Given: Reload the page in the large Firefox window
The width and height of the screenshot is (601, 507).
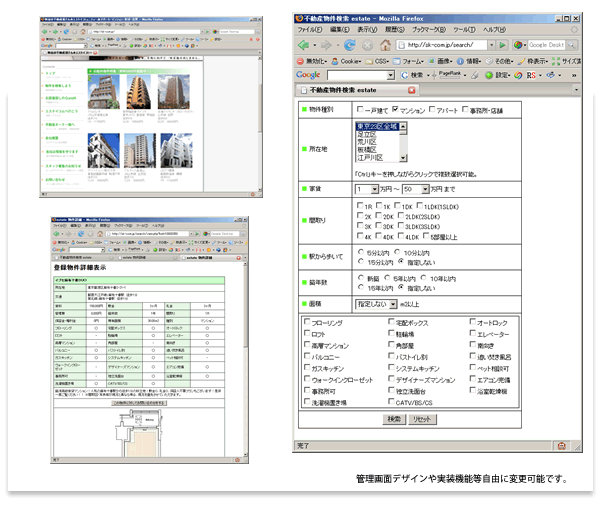Looking at the screenshot, I should [x=350, y=45].
